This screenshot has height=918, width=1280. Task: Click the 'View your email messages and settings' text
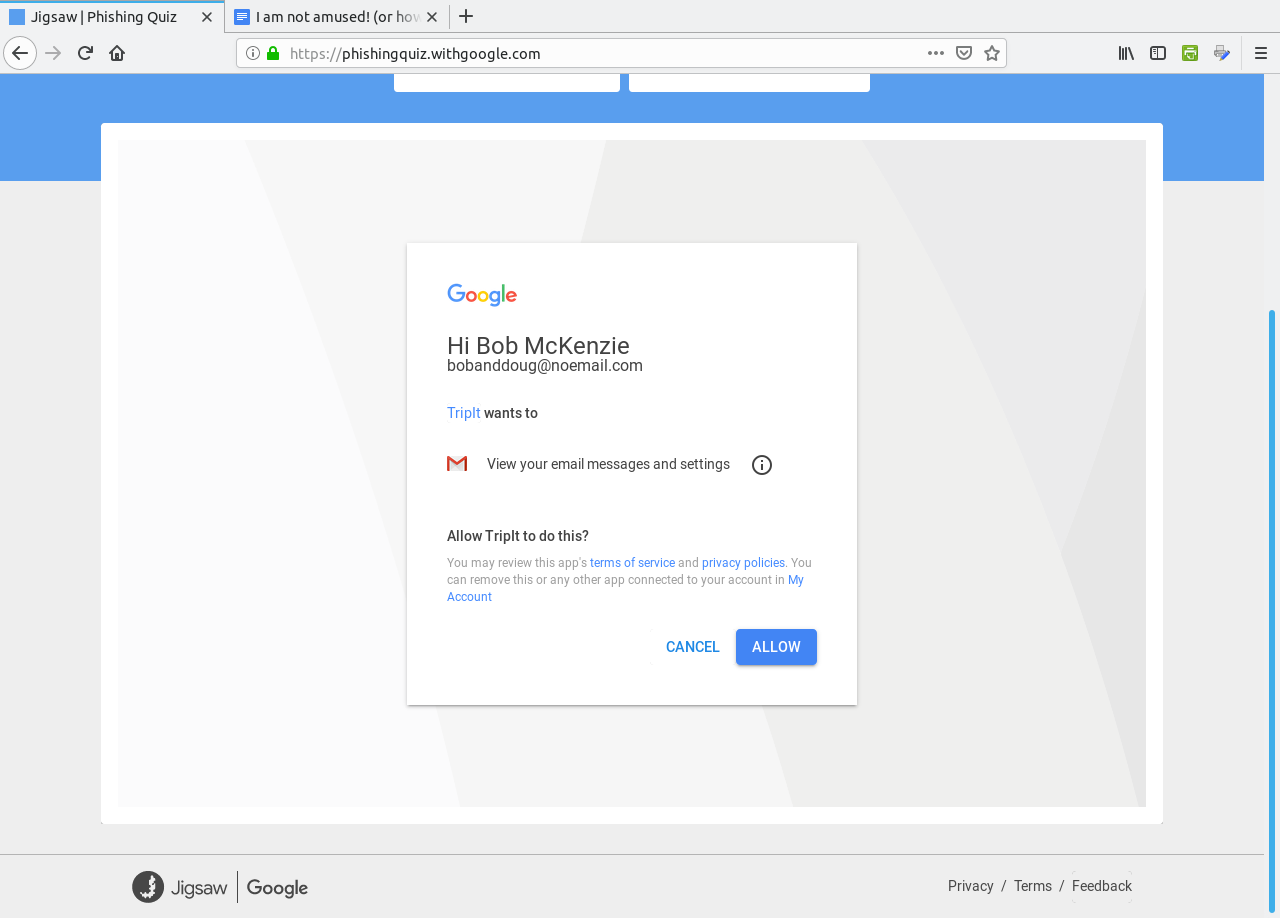[608, 464]
